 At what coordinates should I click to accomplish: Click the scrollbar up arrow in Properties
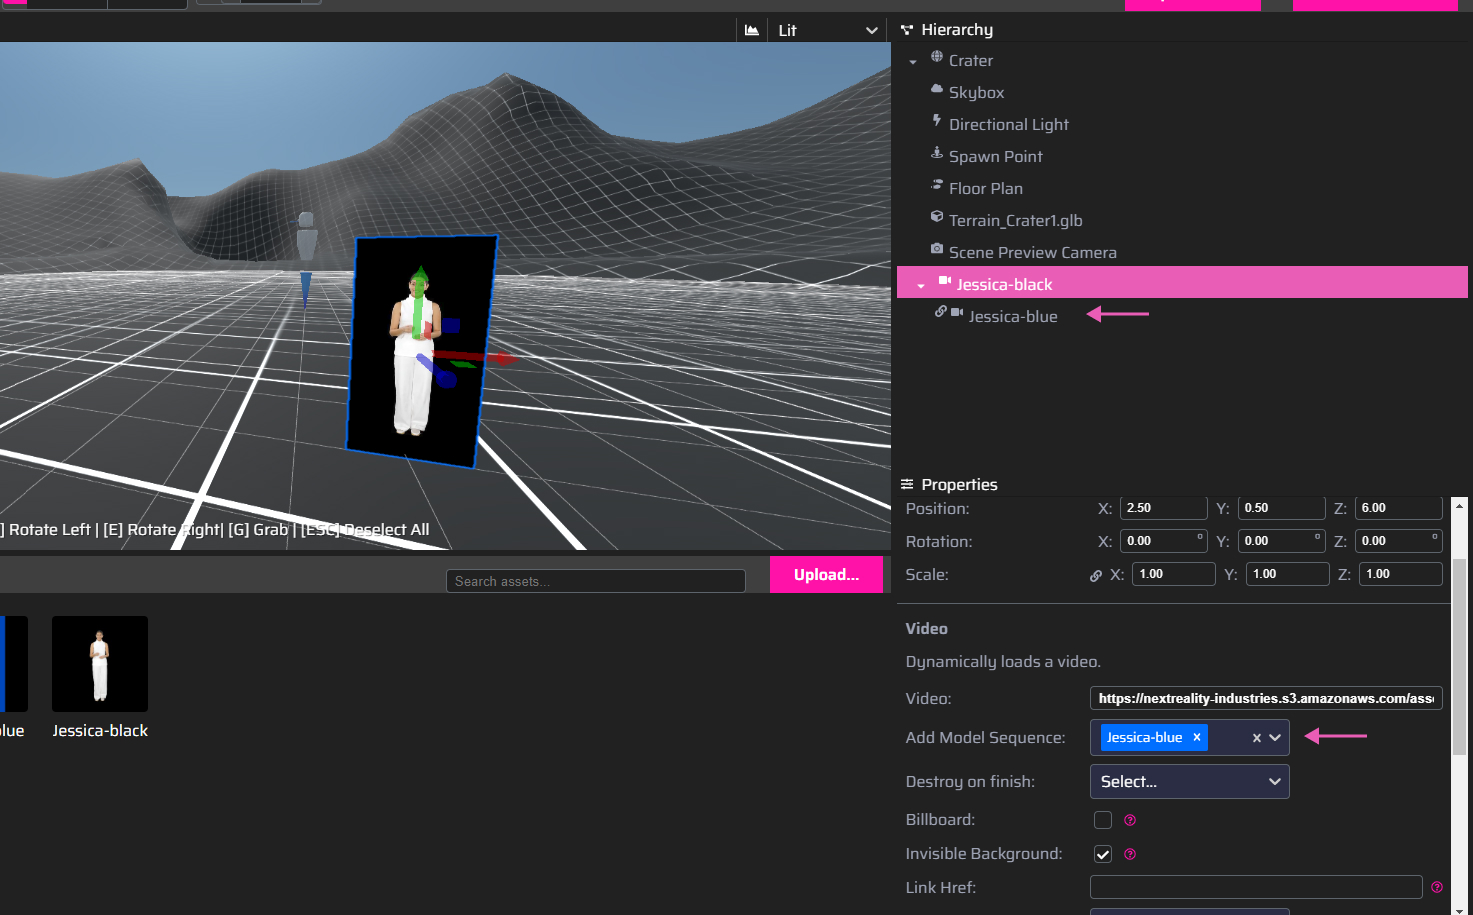1459,506
